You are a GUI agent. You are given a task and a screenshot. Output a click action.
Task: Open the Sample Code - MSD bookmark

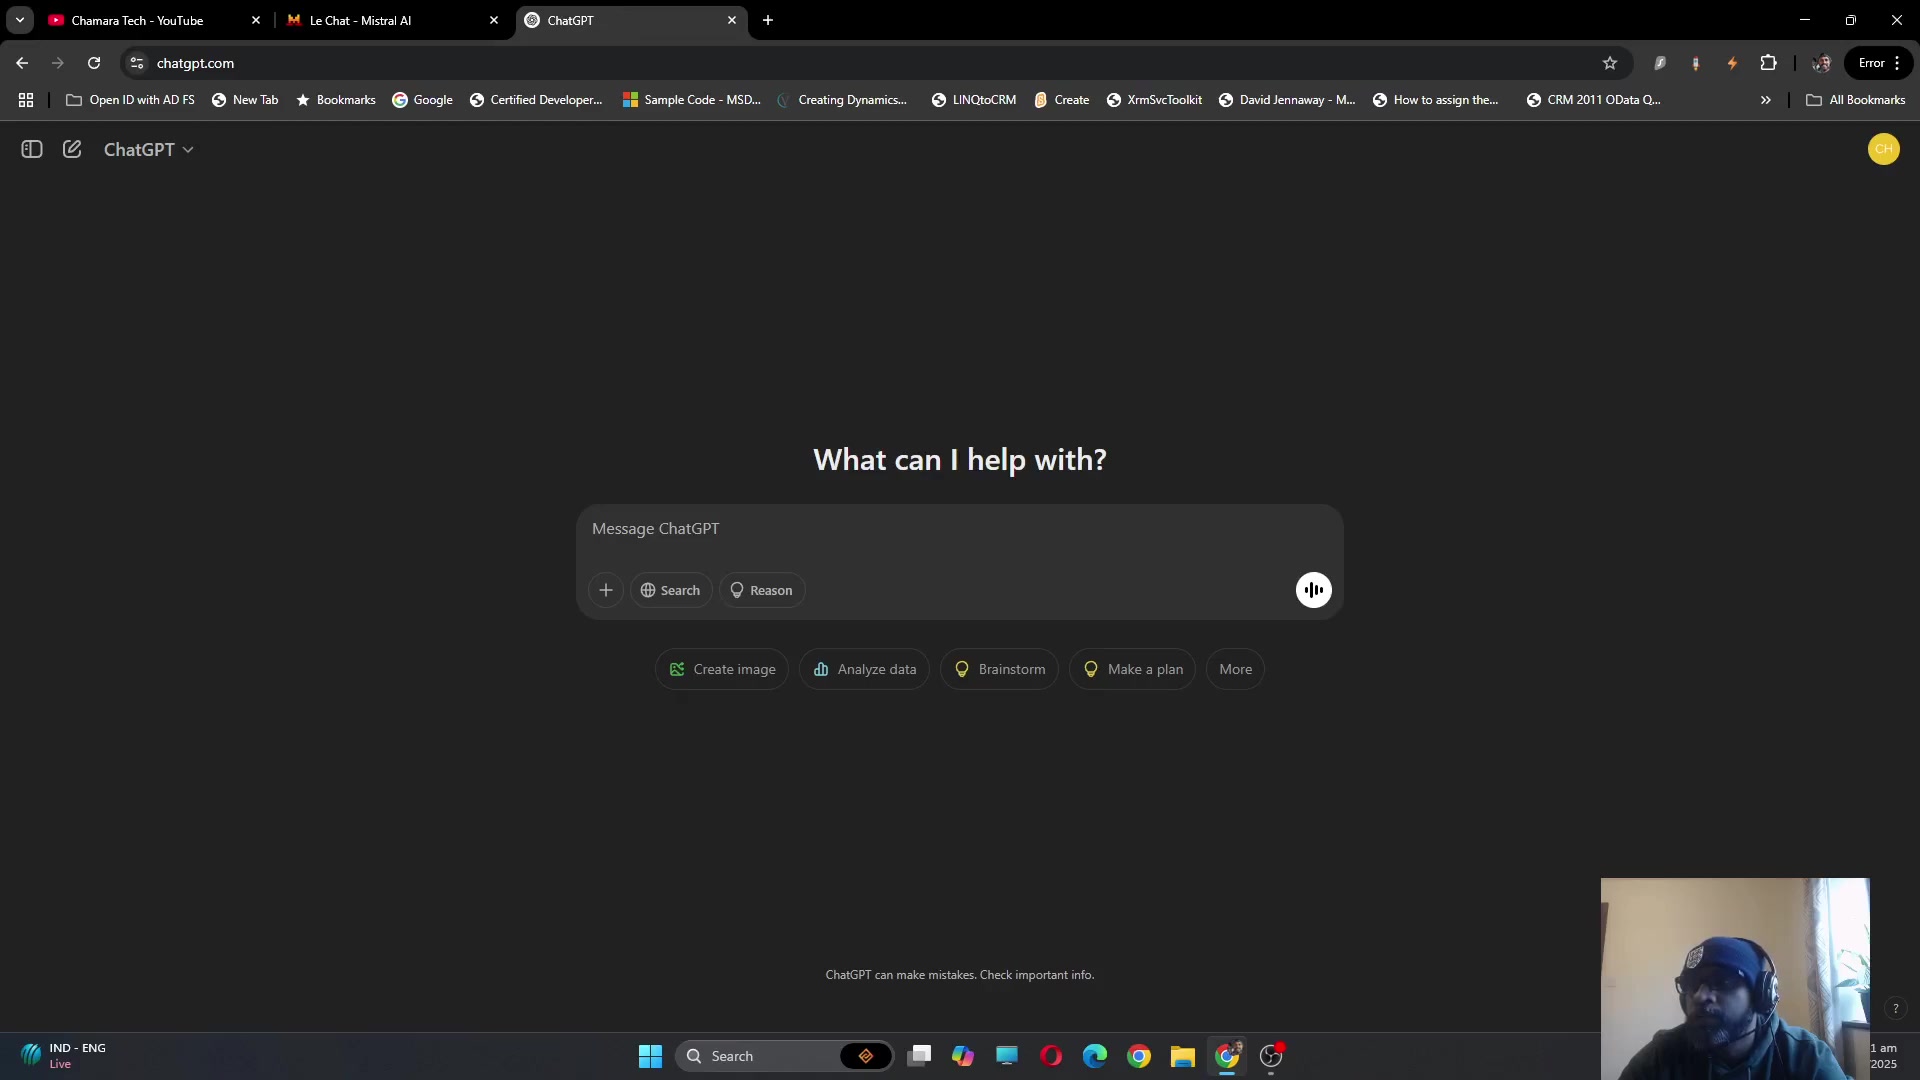point(691,100)
